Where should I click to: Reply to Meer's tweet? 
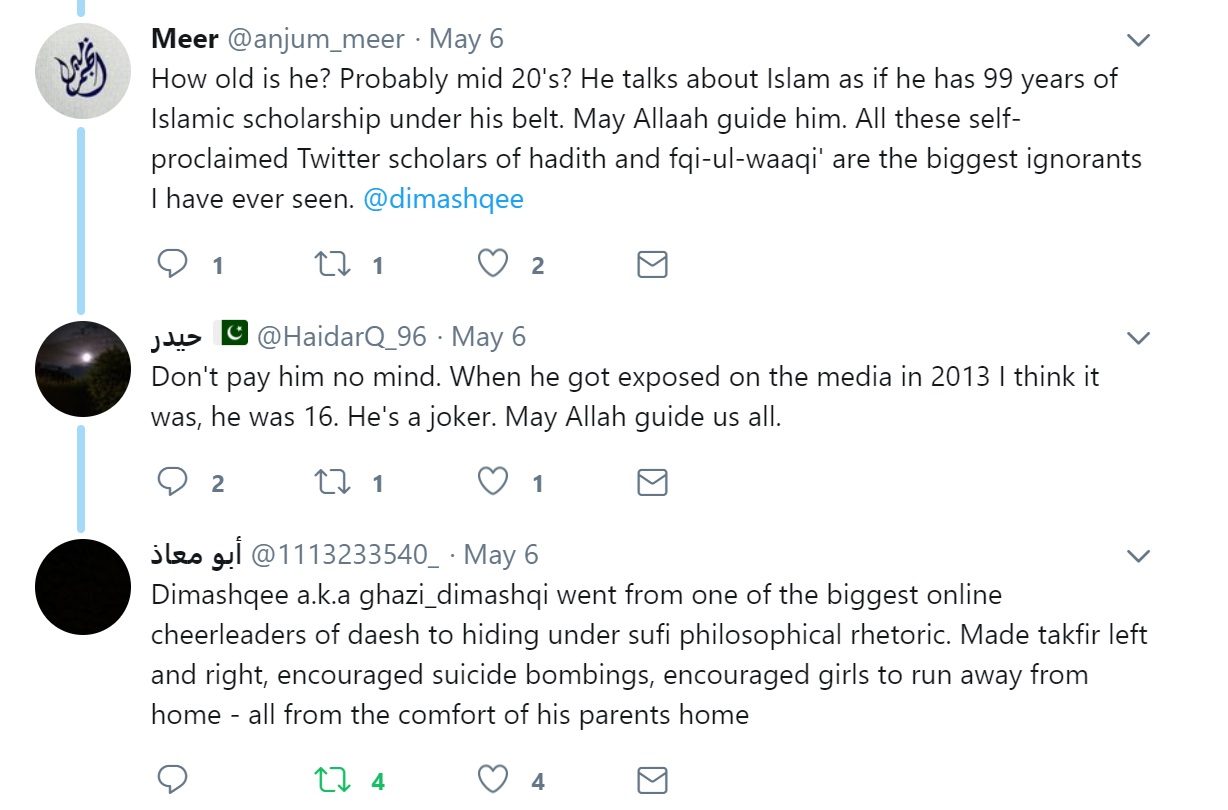(174, 265)
